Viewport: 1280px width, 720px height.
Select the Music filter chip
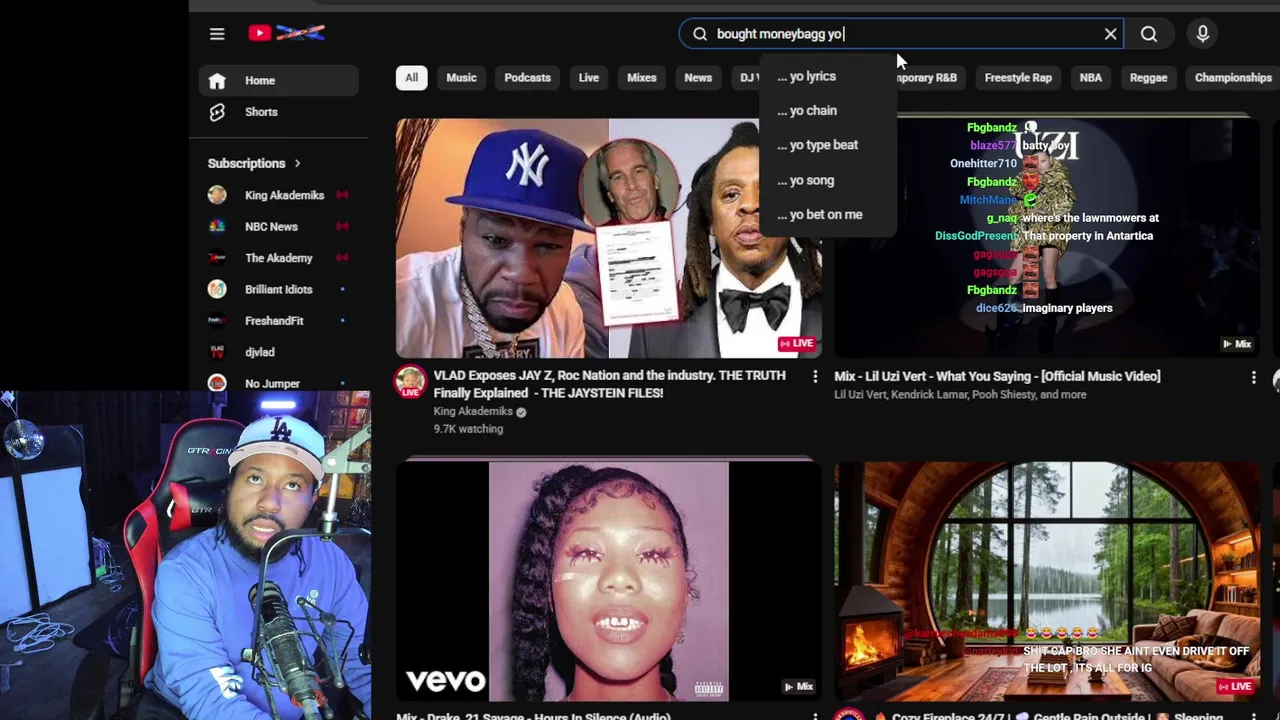[461, 77]
